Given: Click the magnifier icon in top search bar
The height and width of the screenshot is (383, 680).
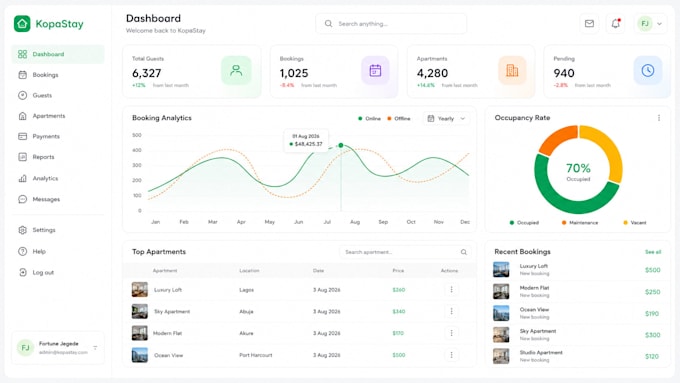Looking at the screenshot, I should [328, 23].
